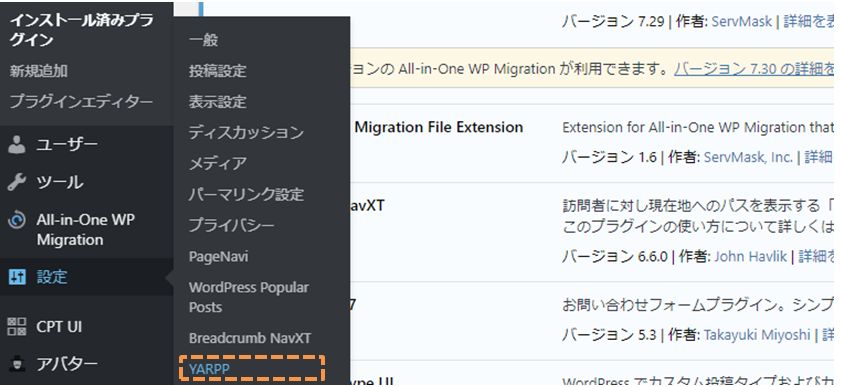The height and width of the screenshot is (387, 841).
Task: Click the バージョン 6.6.0 text
Action: pyautogui.click(x=615, y=256)
